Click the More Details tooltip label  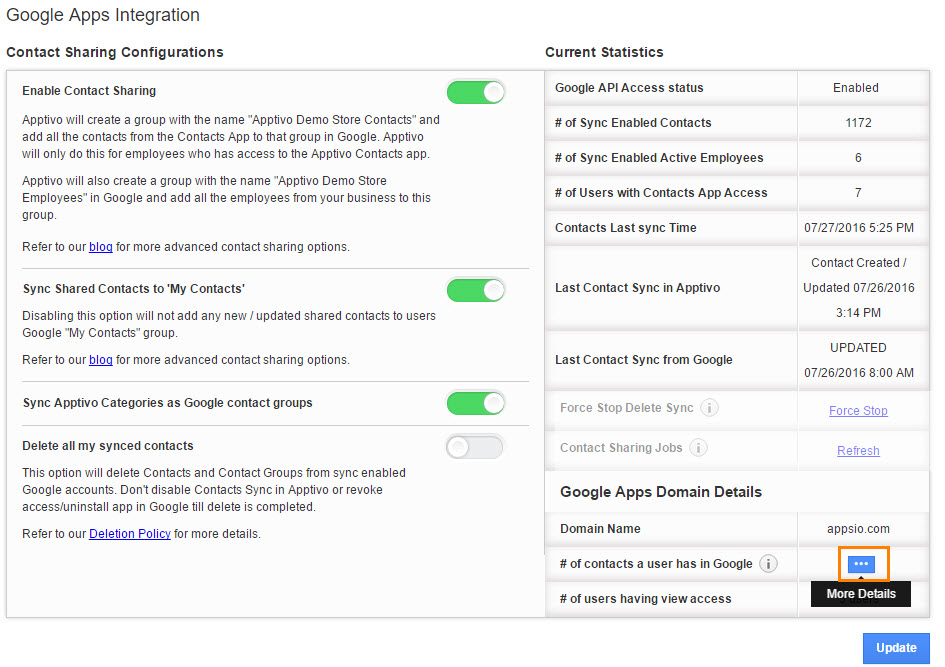[x=860, y=593]
